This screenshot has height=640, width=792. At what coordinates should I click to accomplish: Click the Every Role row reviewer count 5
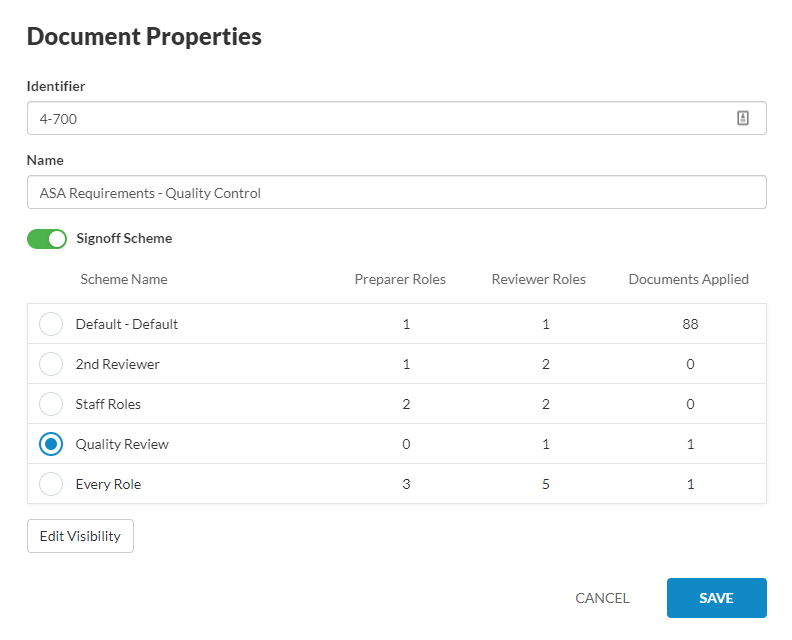point(546,484)
